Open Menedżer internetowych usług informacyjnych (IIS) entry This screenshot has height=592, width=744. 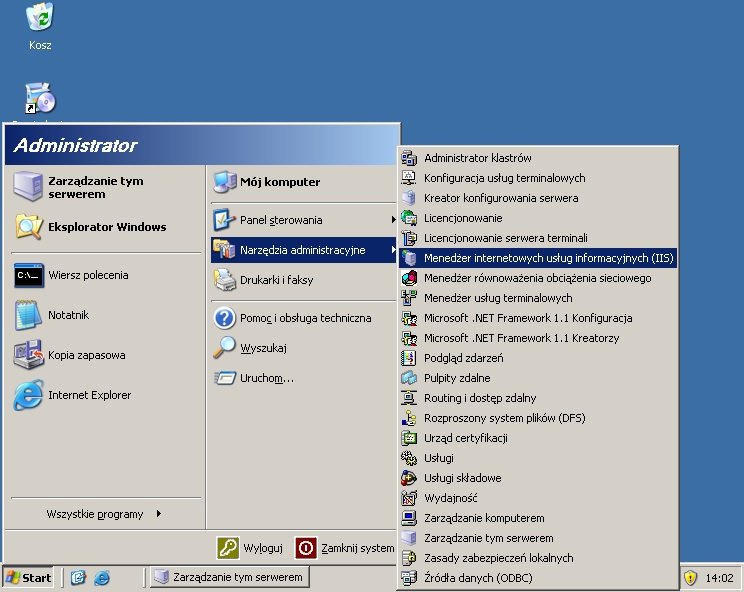538,258
